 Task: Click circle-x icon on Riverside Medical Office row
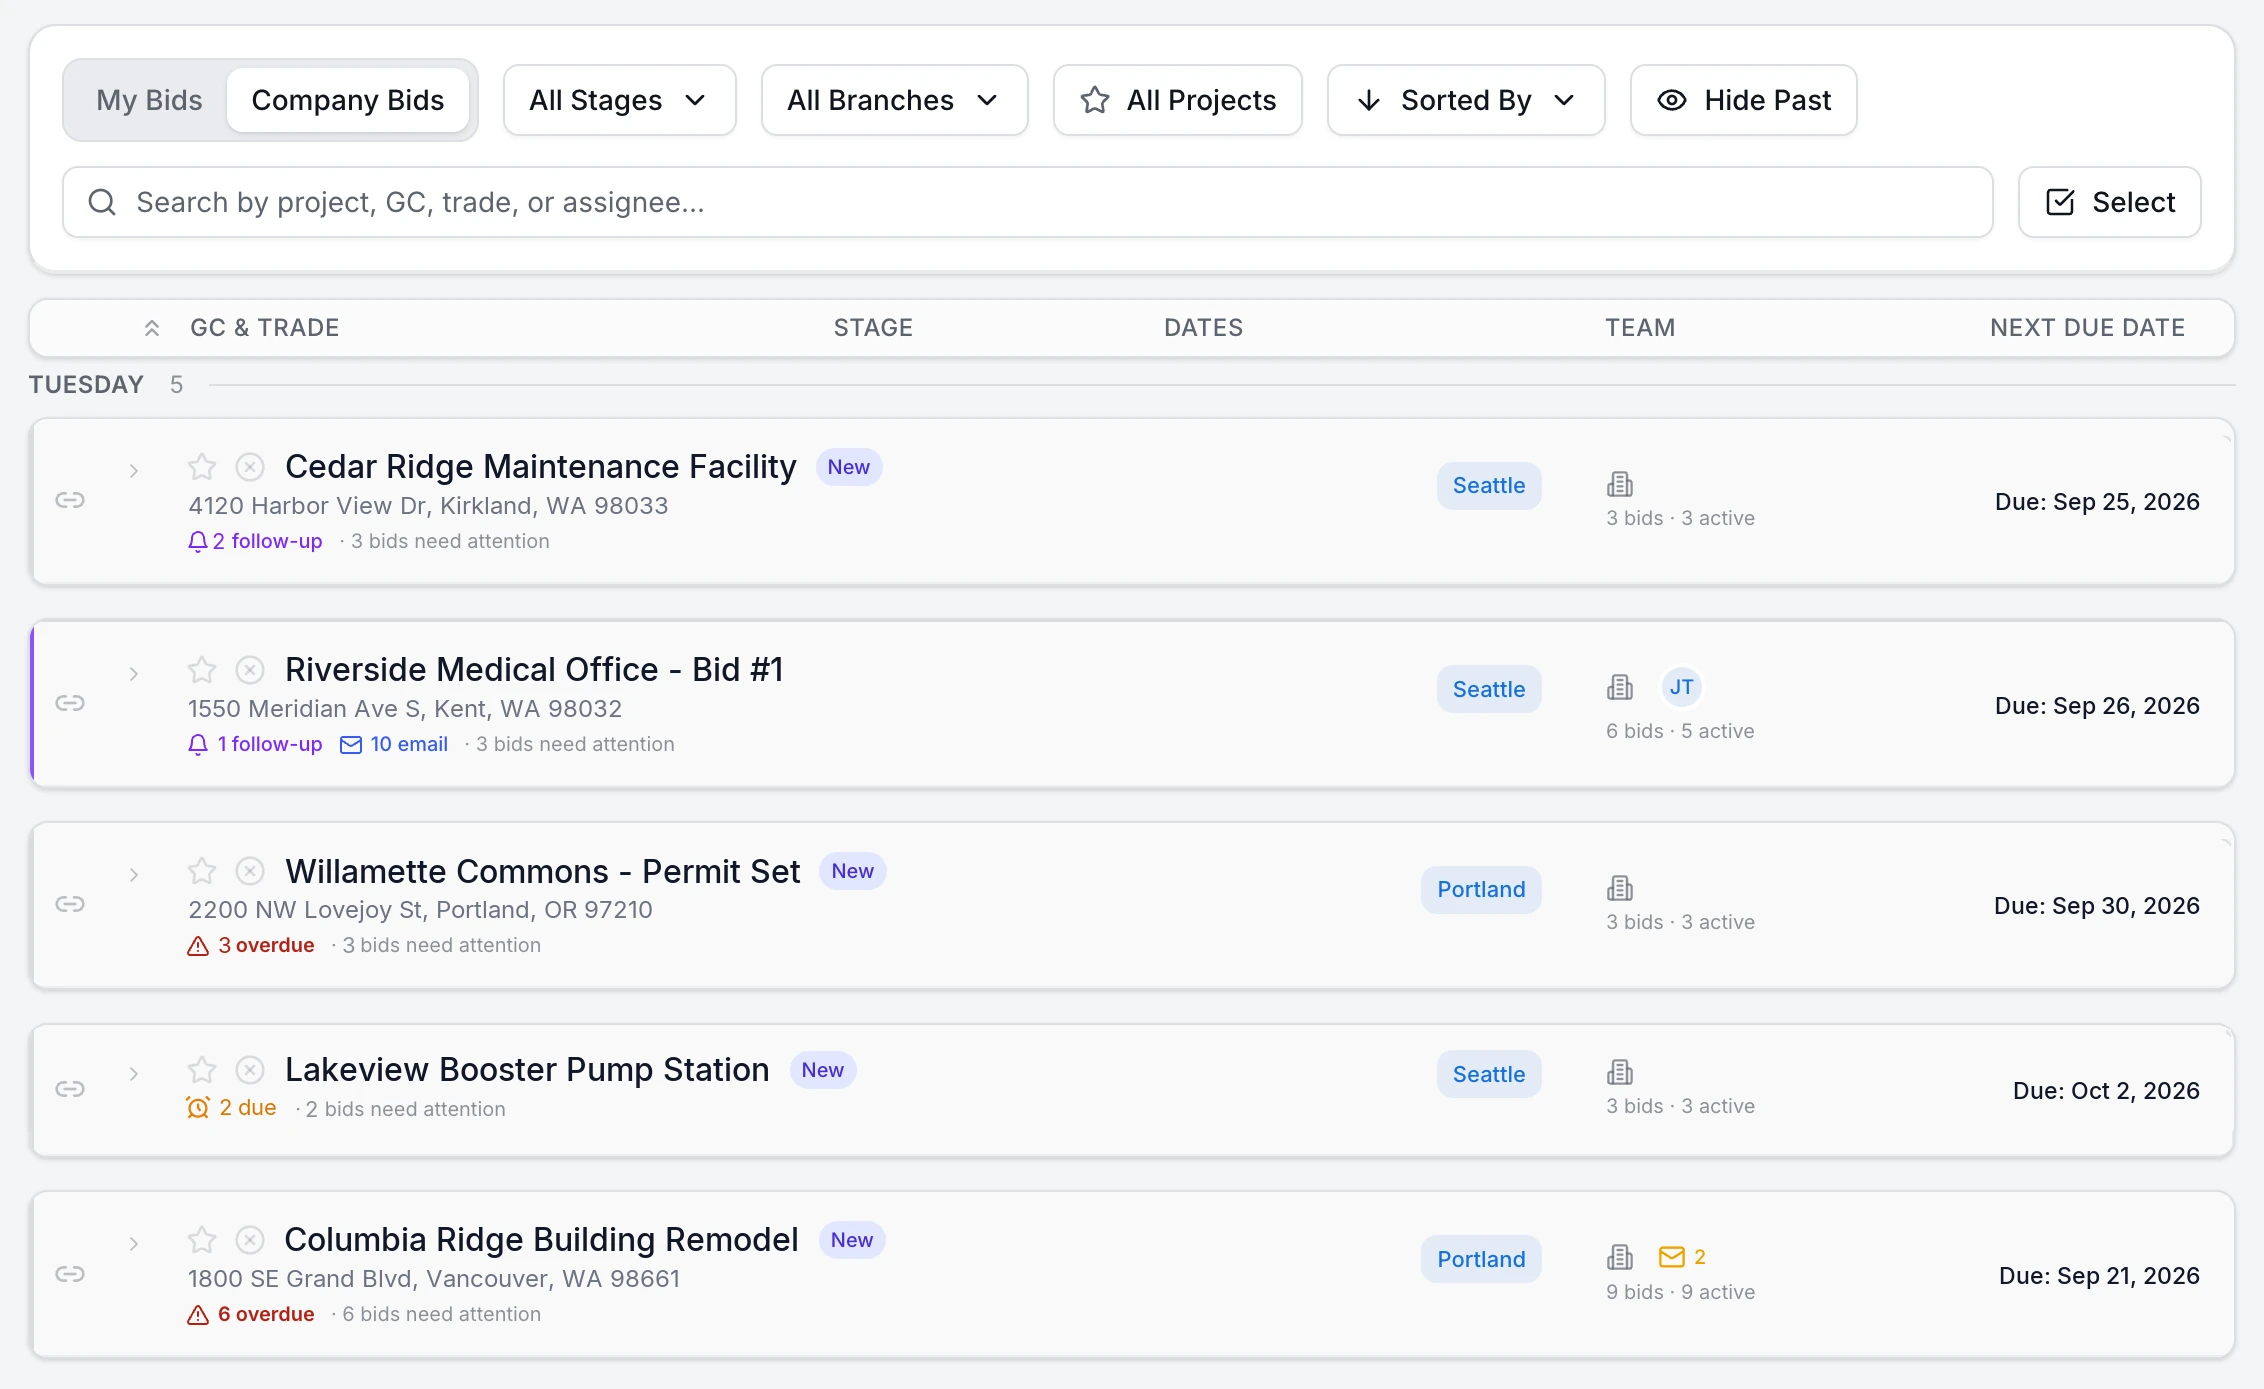pos(250,669)
